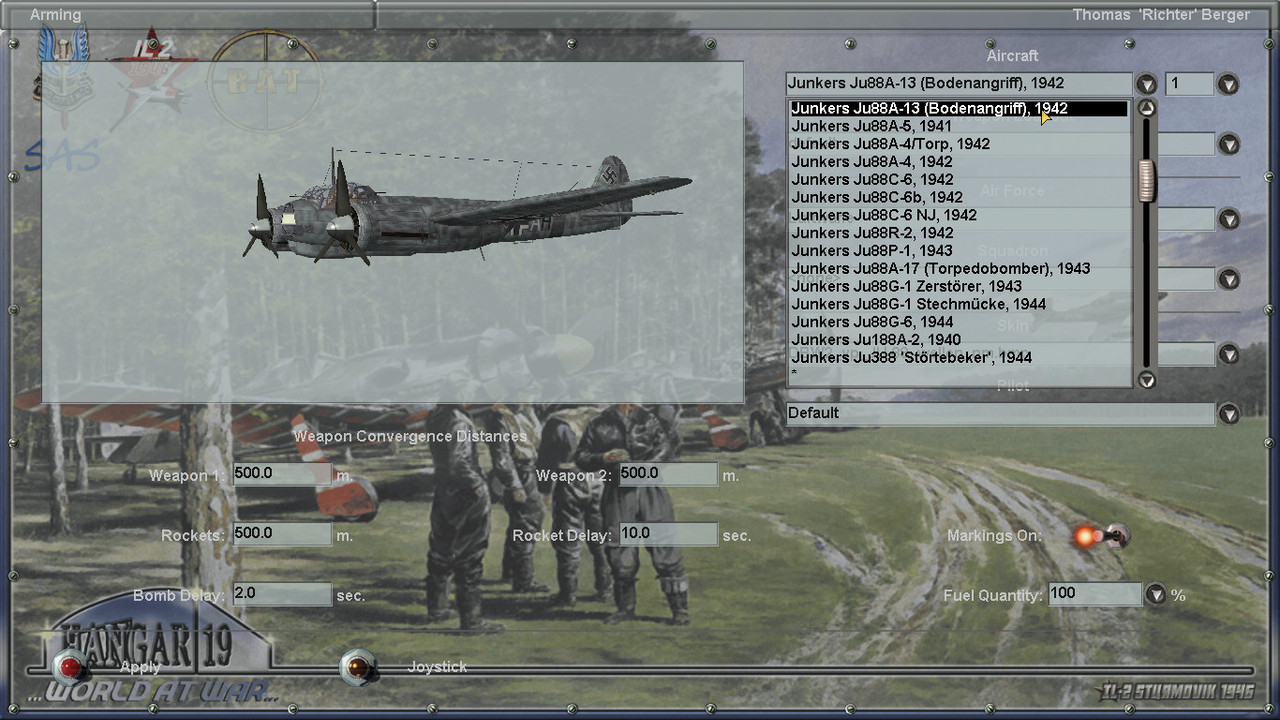Select Junkers Ju88R-2, 1942
The image size is (1280, 720).
point(958,233)
